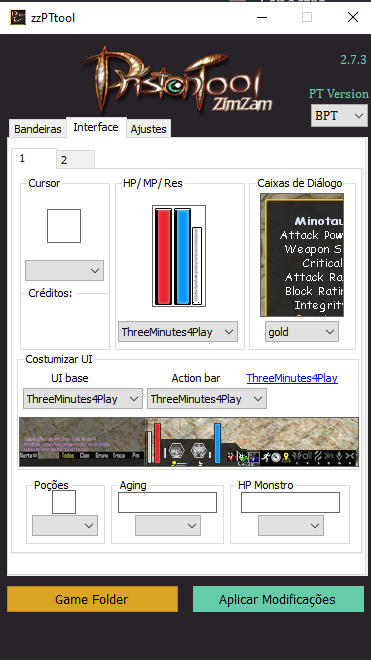Open the Aging dropdown
Image resolution: width=371 pixels, height=660 pixels.
coord(168,525)
